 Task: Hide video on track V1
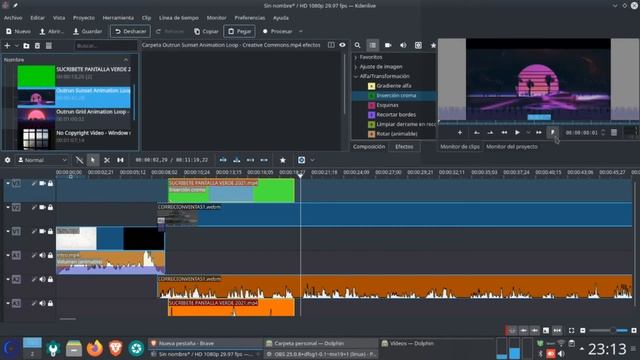click(42, 231)
